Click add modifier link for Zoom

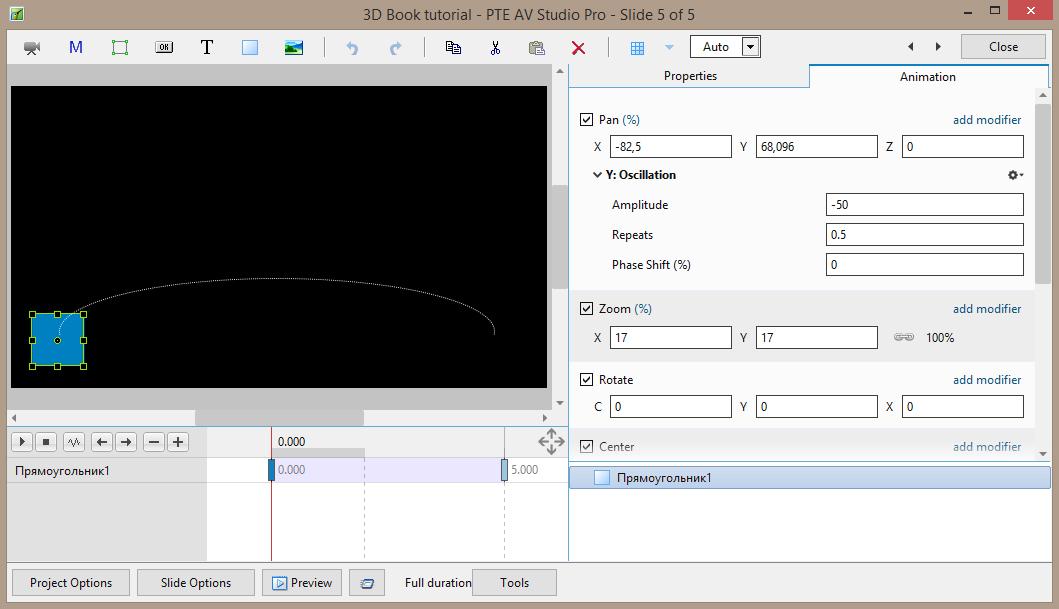click(x=986, y=309)
